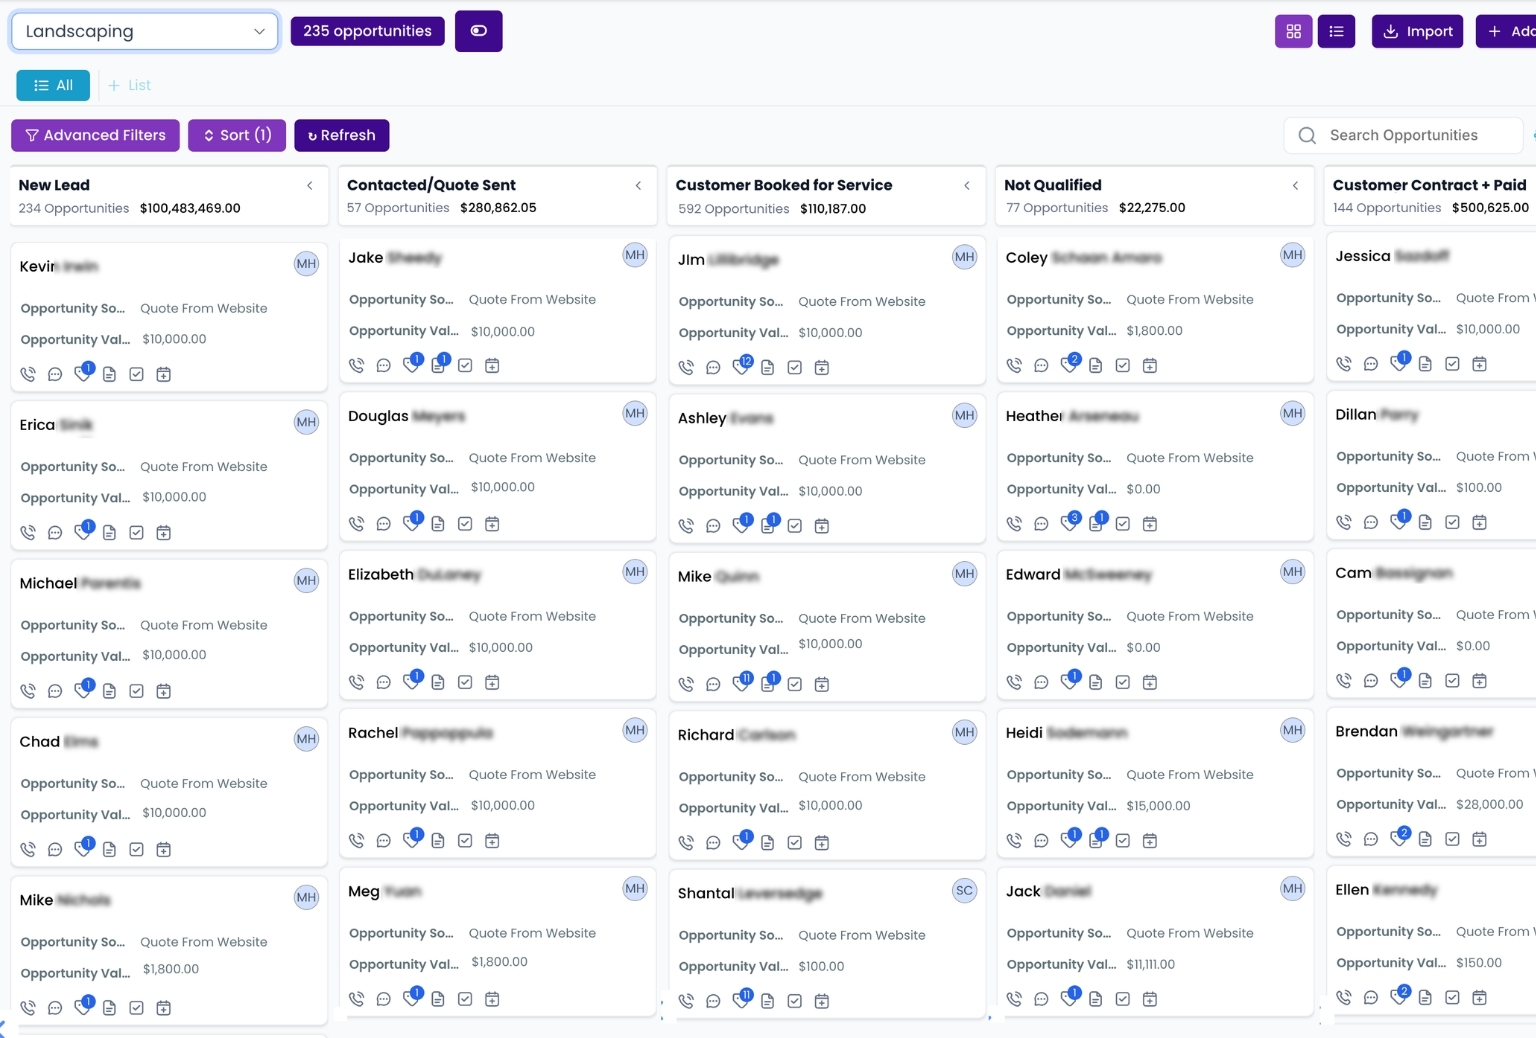The width and height of the screenshot is (1536, 1038).
Task: Click the phone icon on Rachel's card
Action: 356,840
